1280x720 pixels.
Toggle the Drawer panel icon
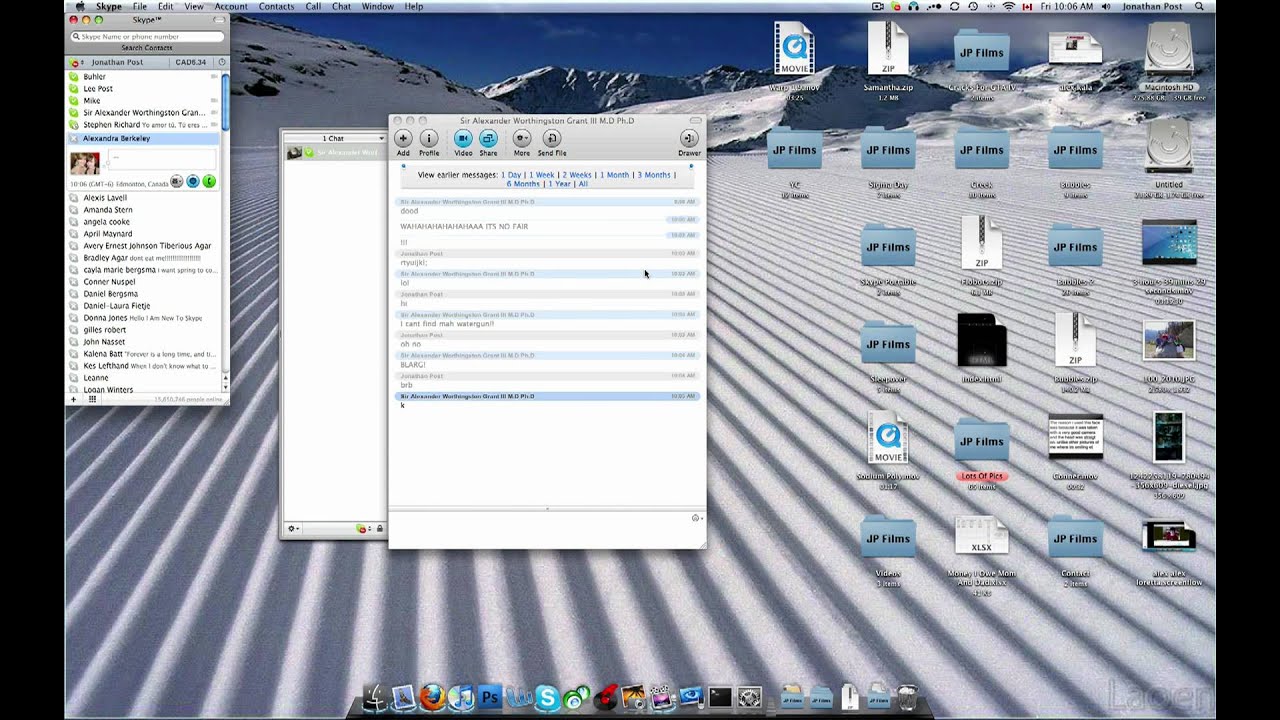(x=689, y=139)
